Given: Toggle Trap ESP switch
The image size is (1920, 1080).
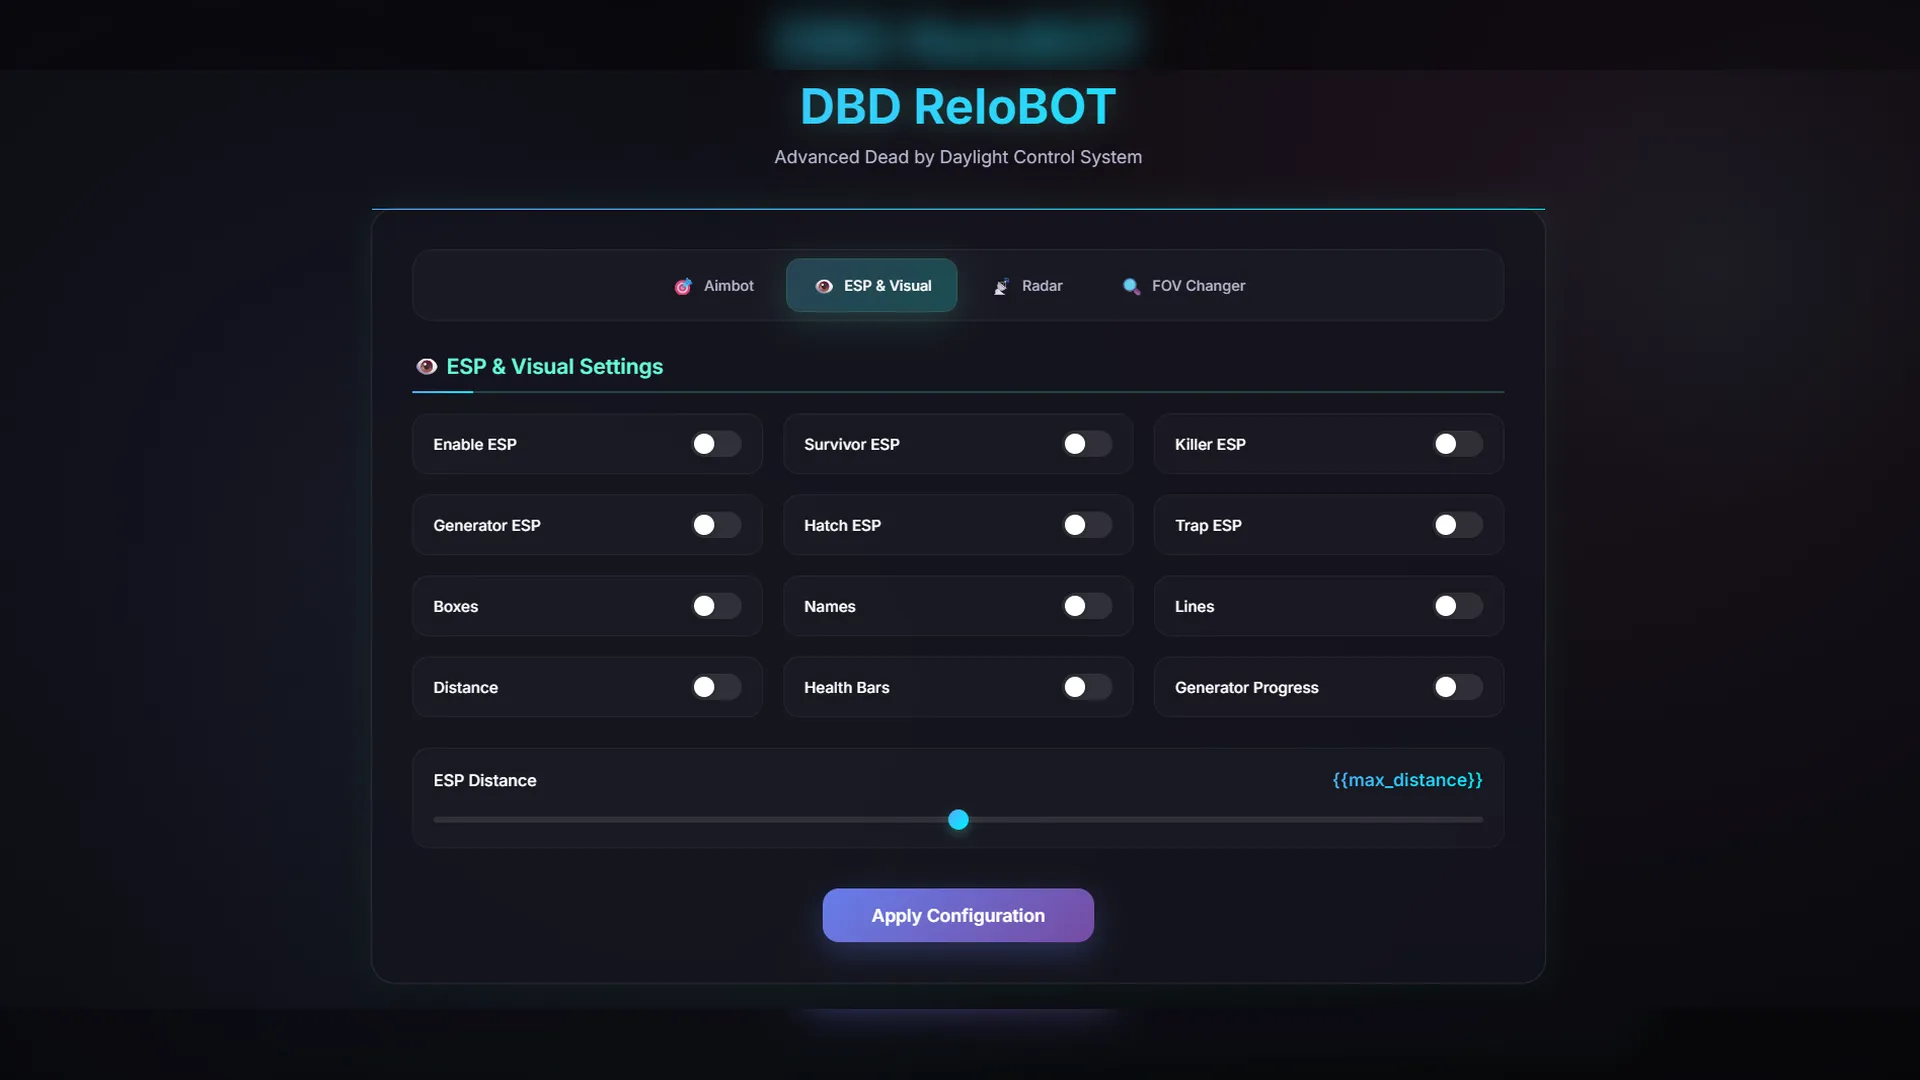Looking at the screenshot, I should 1457,525.
